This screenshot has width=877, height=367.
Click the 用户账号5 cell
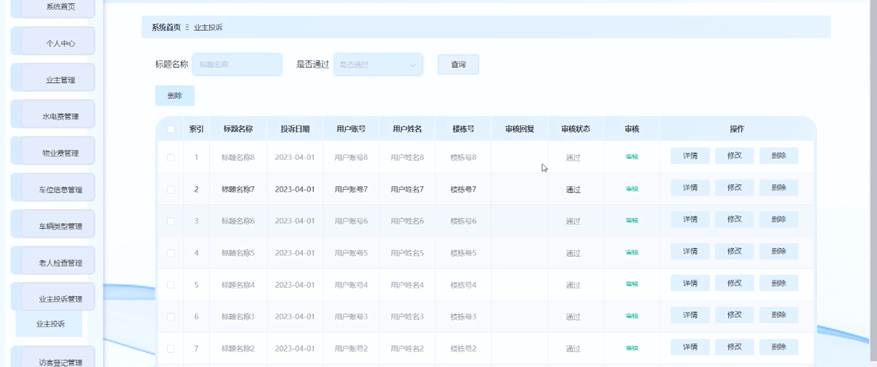(351, 253)
